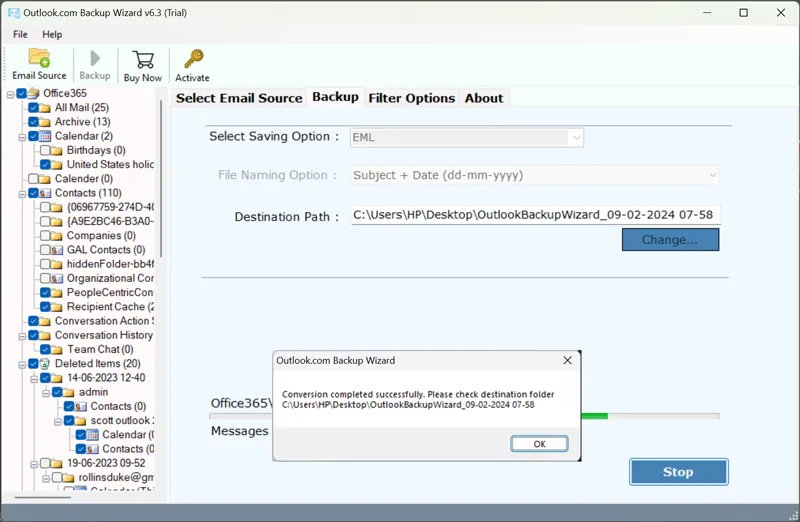Click the Activate key icon
800x522 pixels.
pyautogui.click(x=192, y=59)
